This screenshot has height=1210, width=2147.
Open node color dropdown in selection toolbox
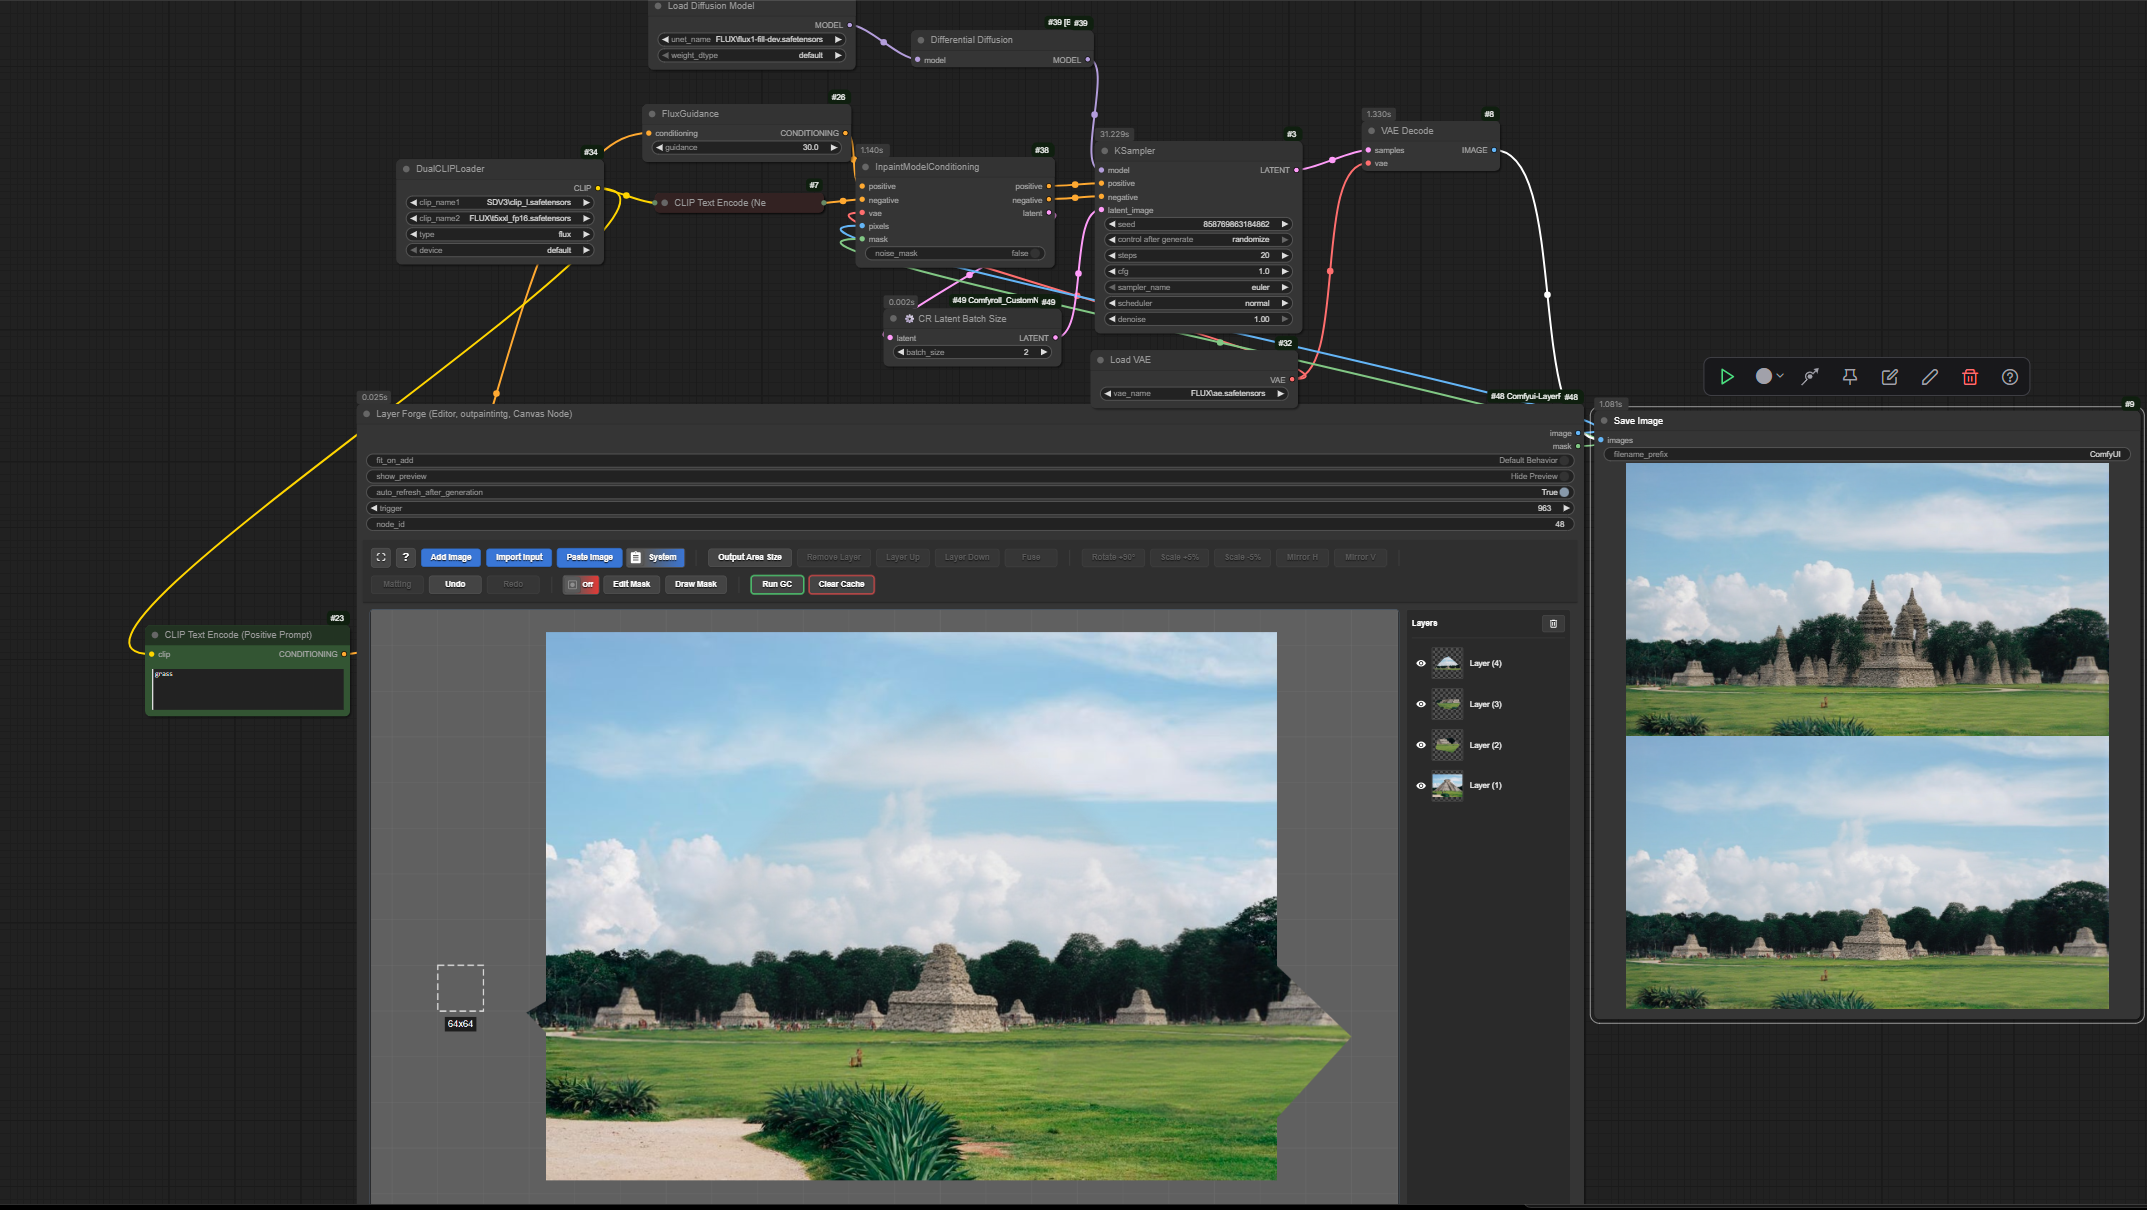pos(1769,377)
